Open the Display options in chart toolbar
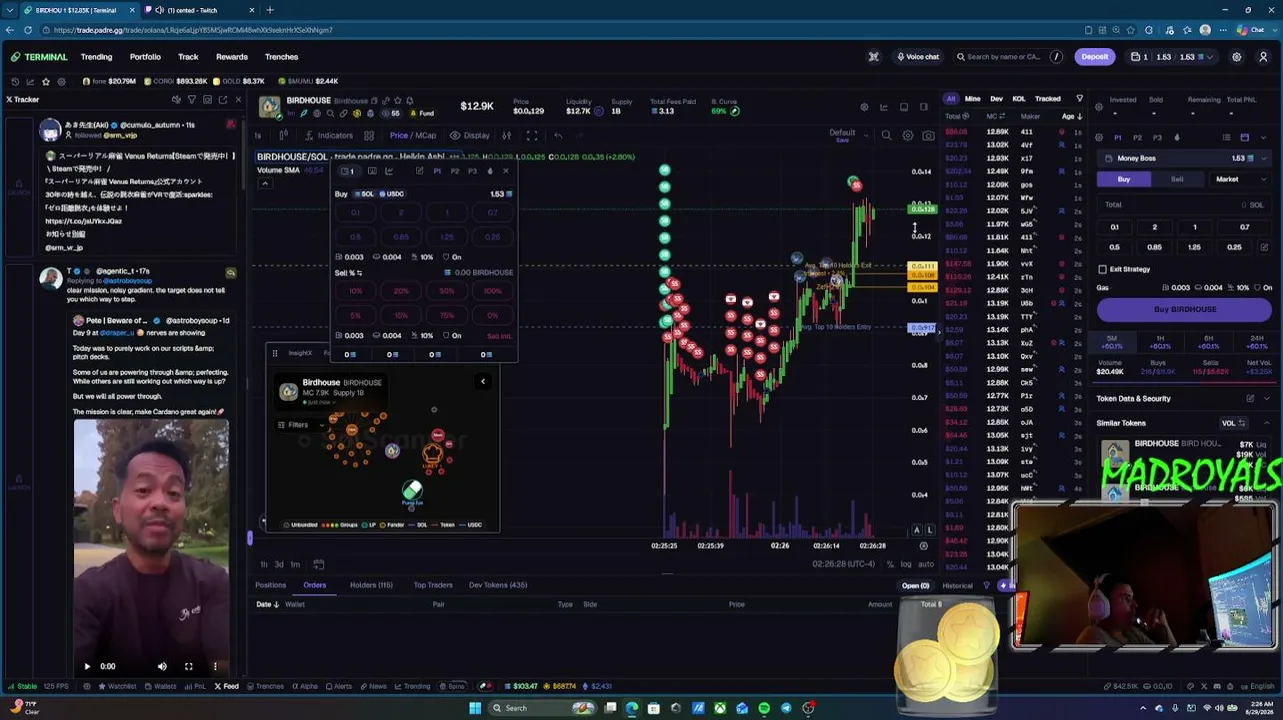 click(x=470, y=136)
